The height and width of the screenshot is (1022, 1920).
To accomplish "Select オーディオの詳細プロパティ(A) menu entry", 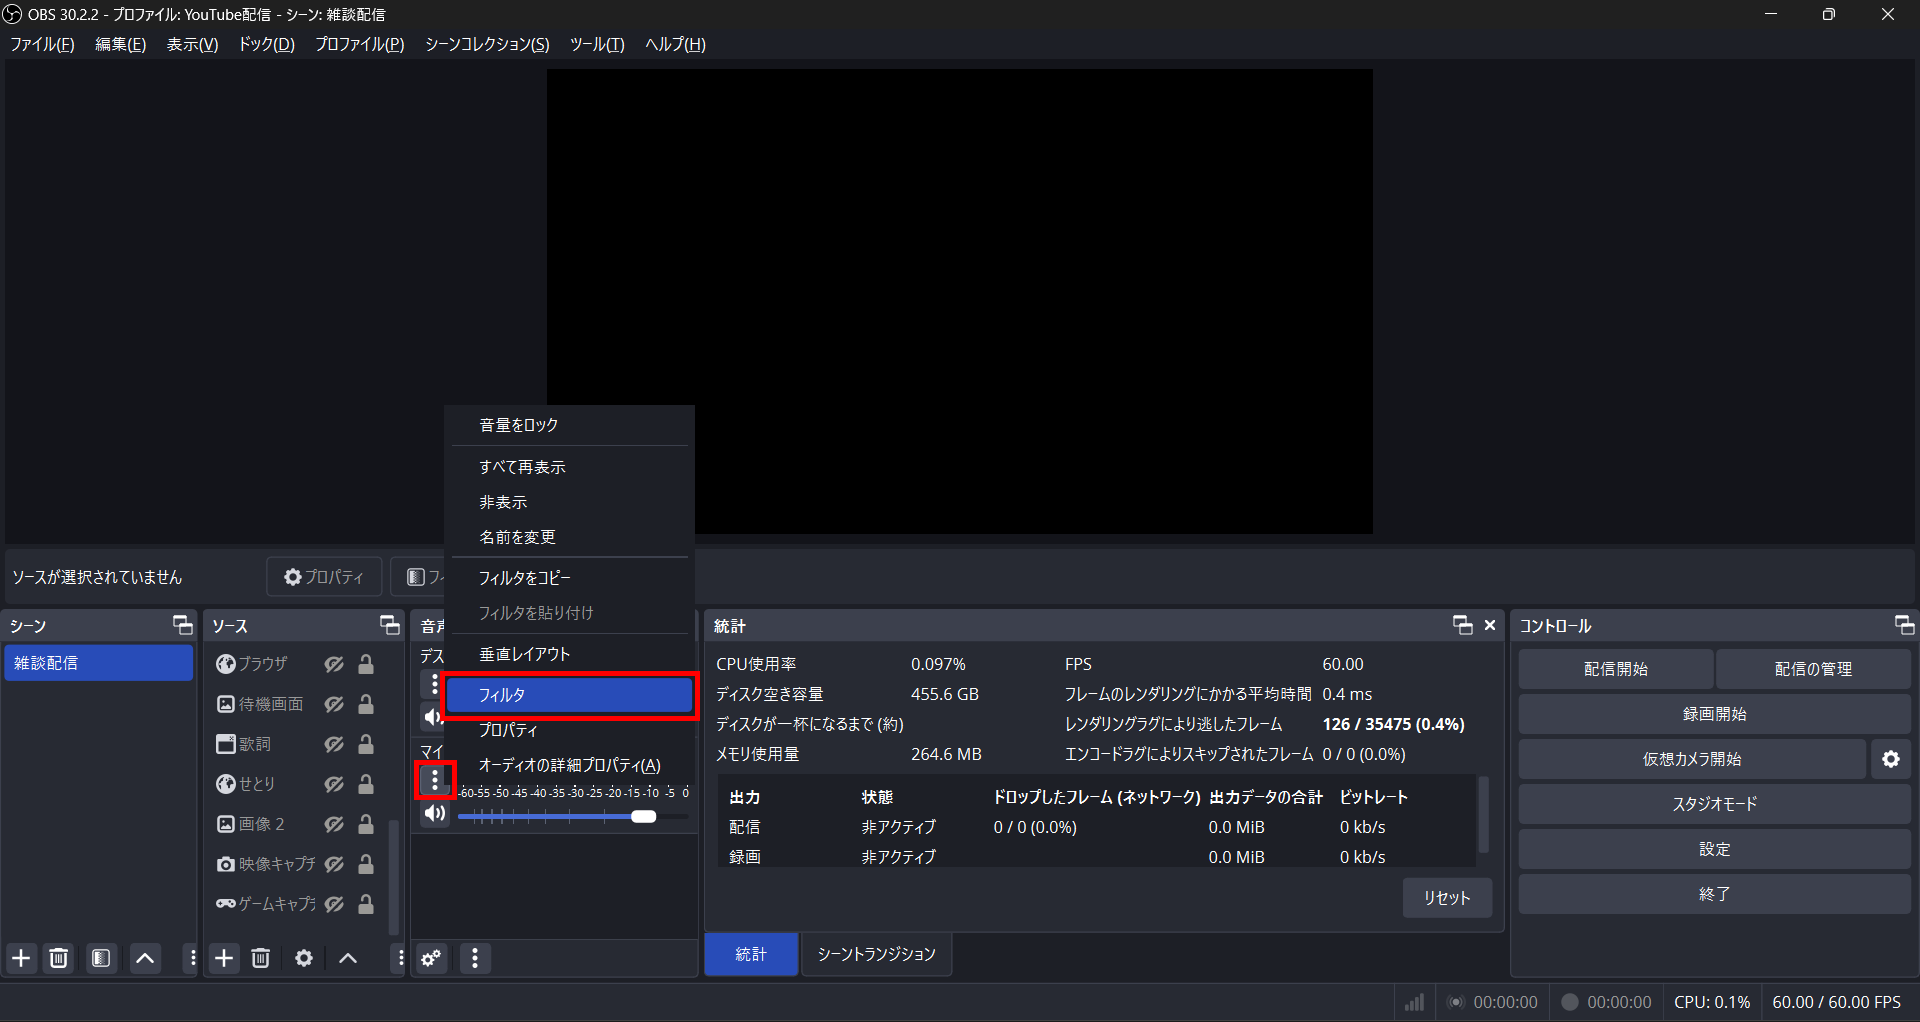I will pyautogui.click(x=570, y=765).
